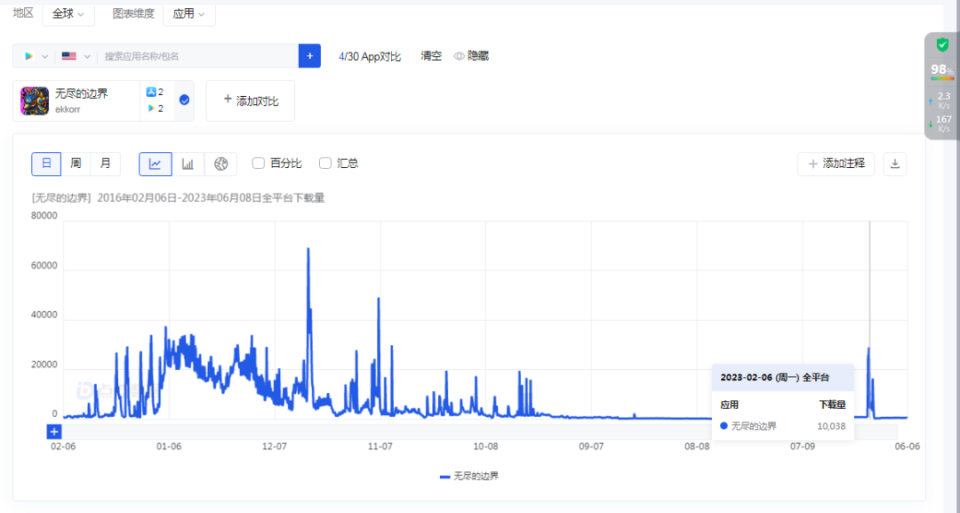
Task: Switch to line chart view icon
Action: tap(156, 164)
